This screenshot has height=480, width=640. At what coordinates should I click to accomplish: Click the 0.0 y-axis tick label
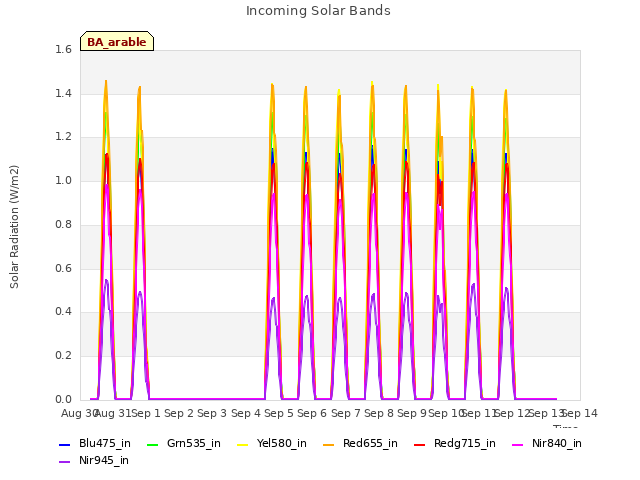pos(63,399)
